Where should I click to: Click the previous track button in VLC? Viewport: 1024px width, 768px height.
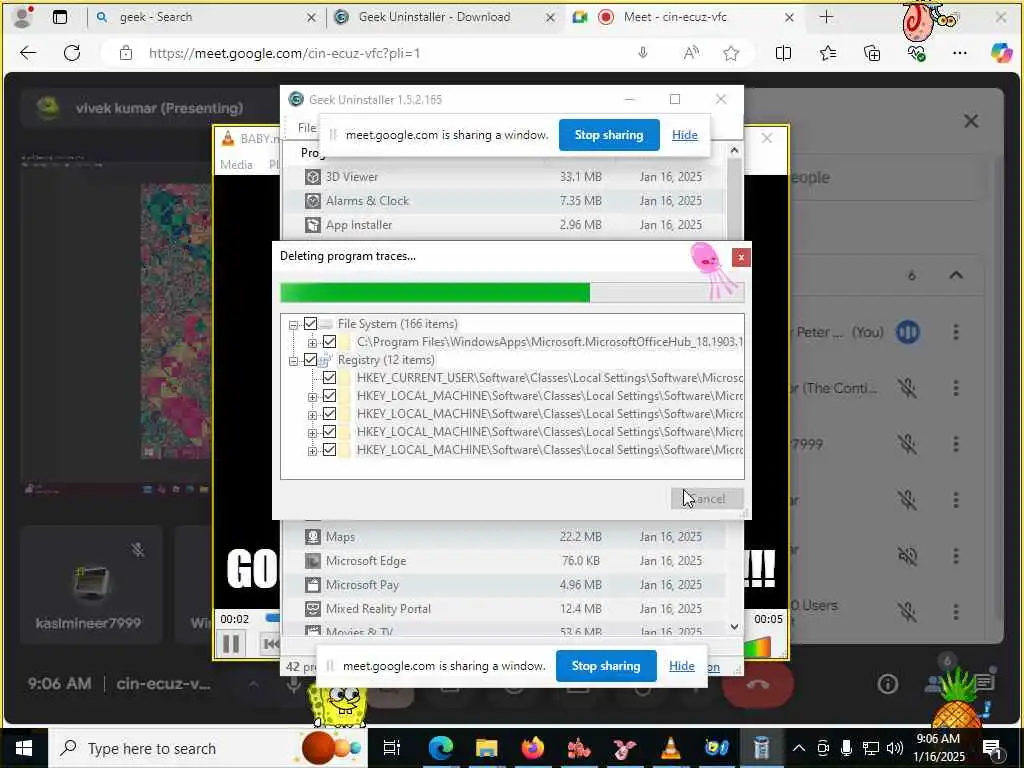point(270,645)
